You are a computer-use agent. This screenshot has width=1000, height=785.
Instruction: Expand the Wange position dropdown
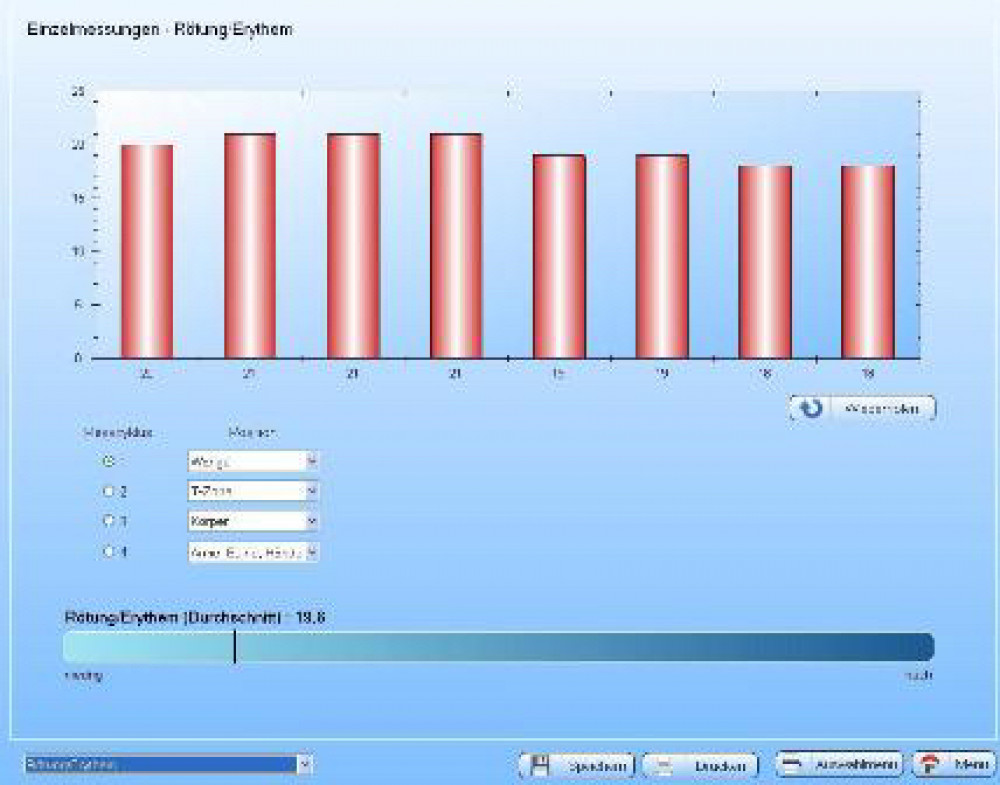[311, 461]
